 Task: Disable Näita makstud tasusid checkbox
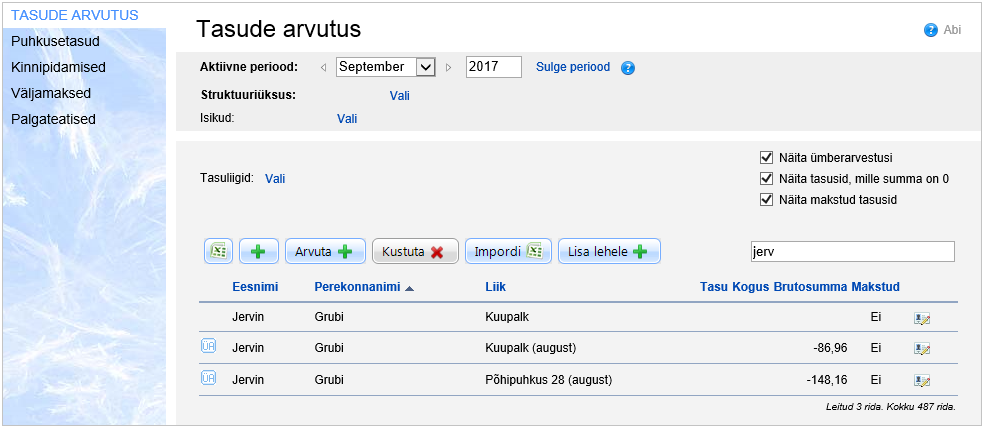(767, 199)
